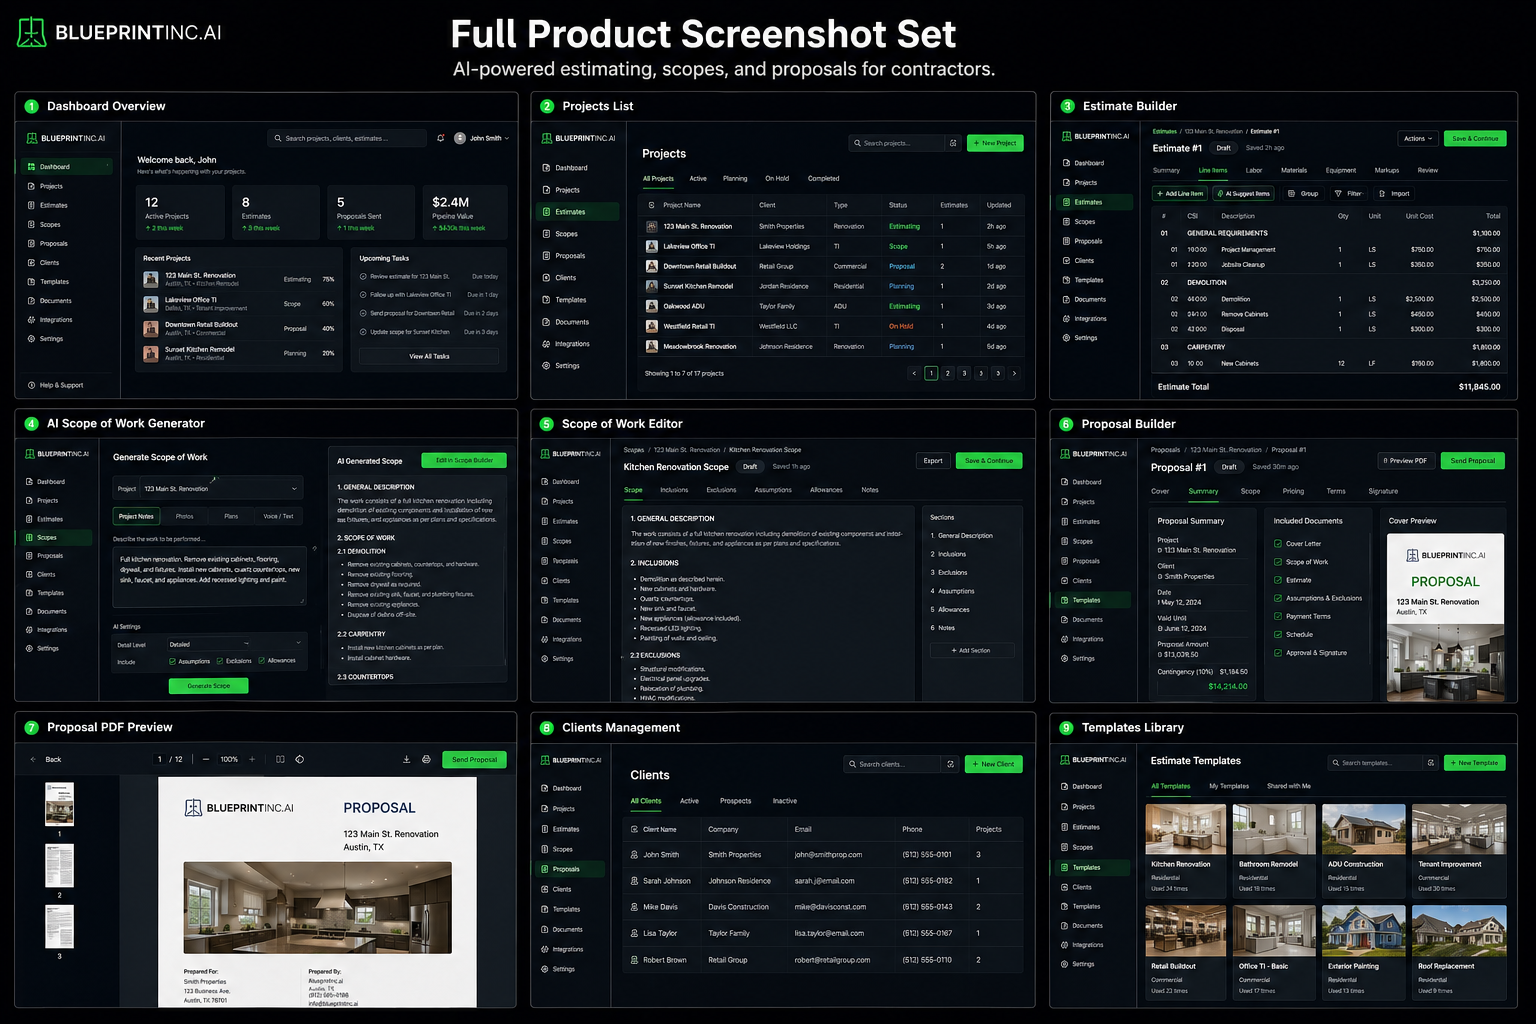Go to previous page in Projects List pagination
Image resolution: width=1536 pixels, height=1024 pixels.
pyautogui.click(x=914, y=373)
